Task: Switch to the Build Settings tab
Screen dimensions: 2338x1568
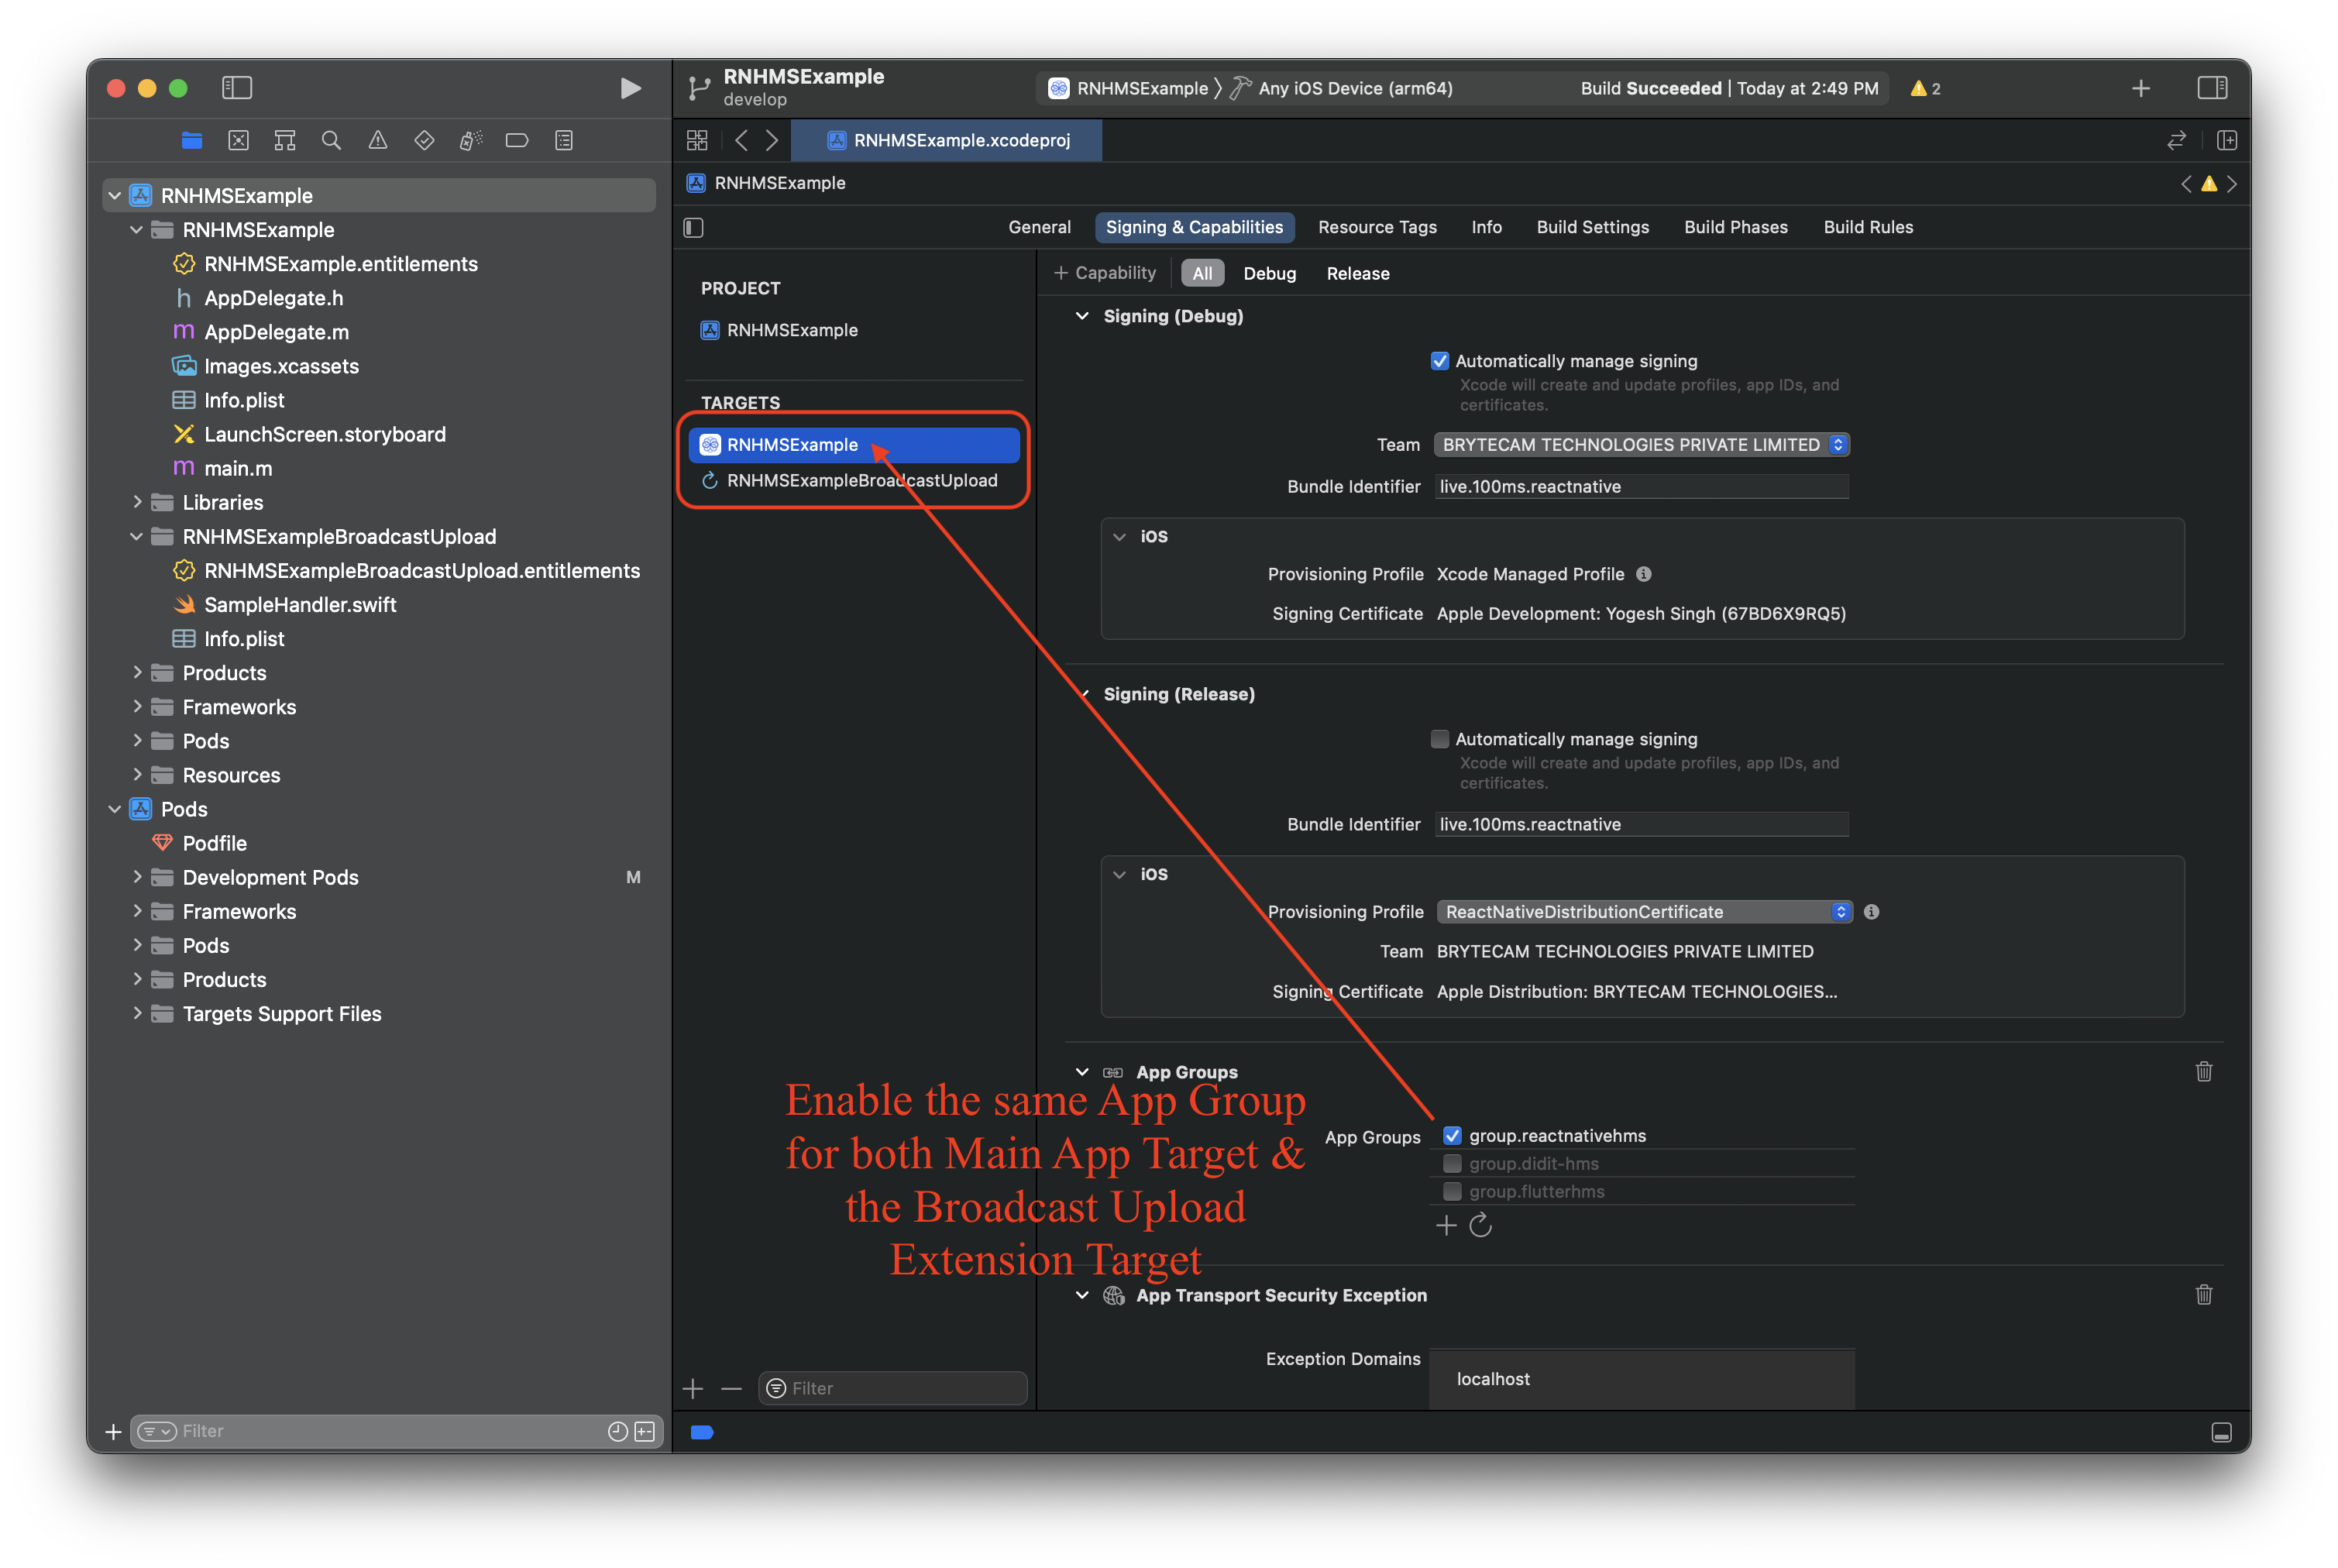Action: point(1592,227)
